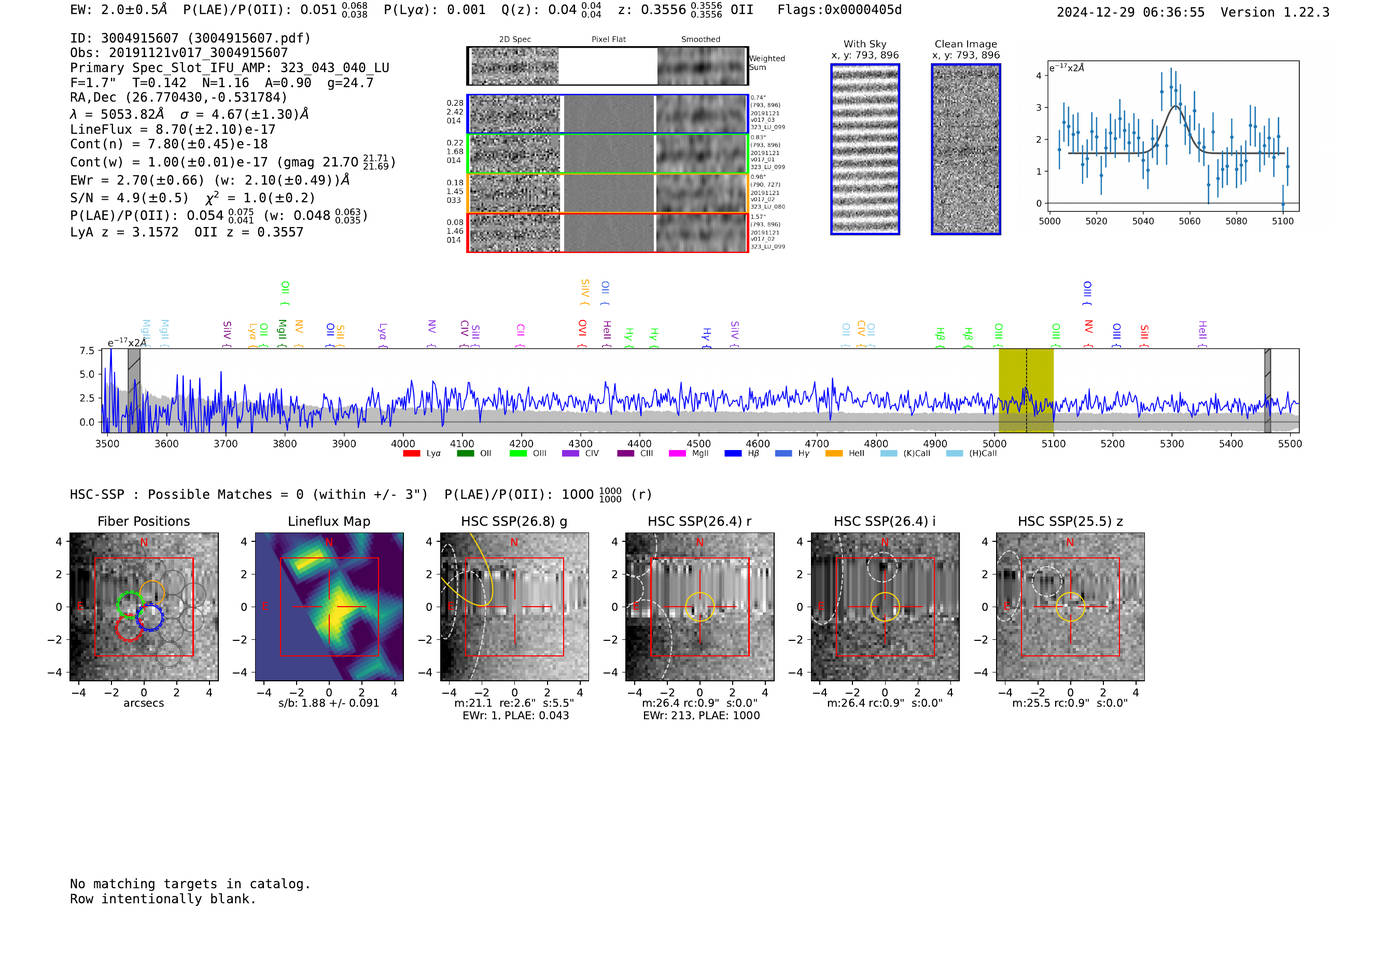
Task: Open the Clean Image cutout
Action: tap(966, 149)
